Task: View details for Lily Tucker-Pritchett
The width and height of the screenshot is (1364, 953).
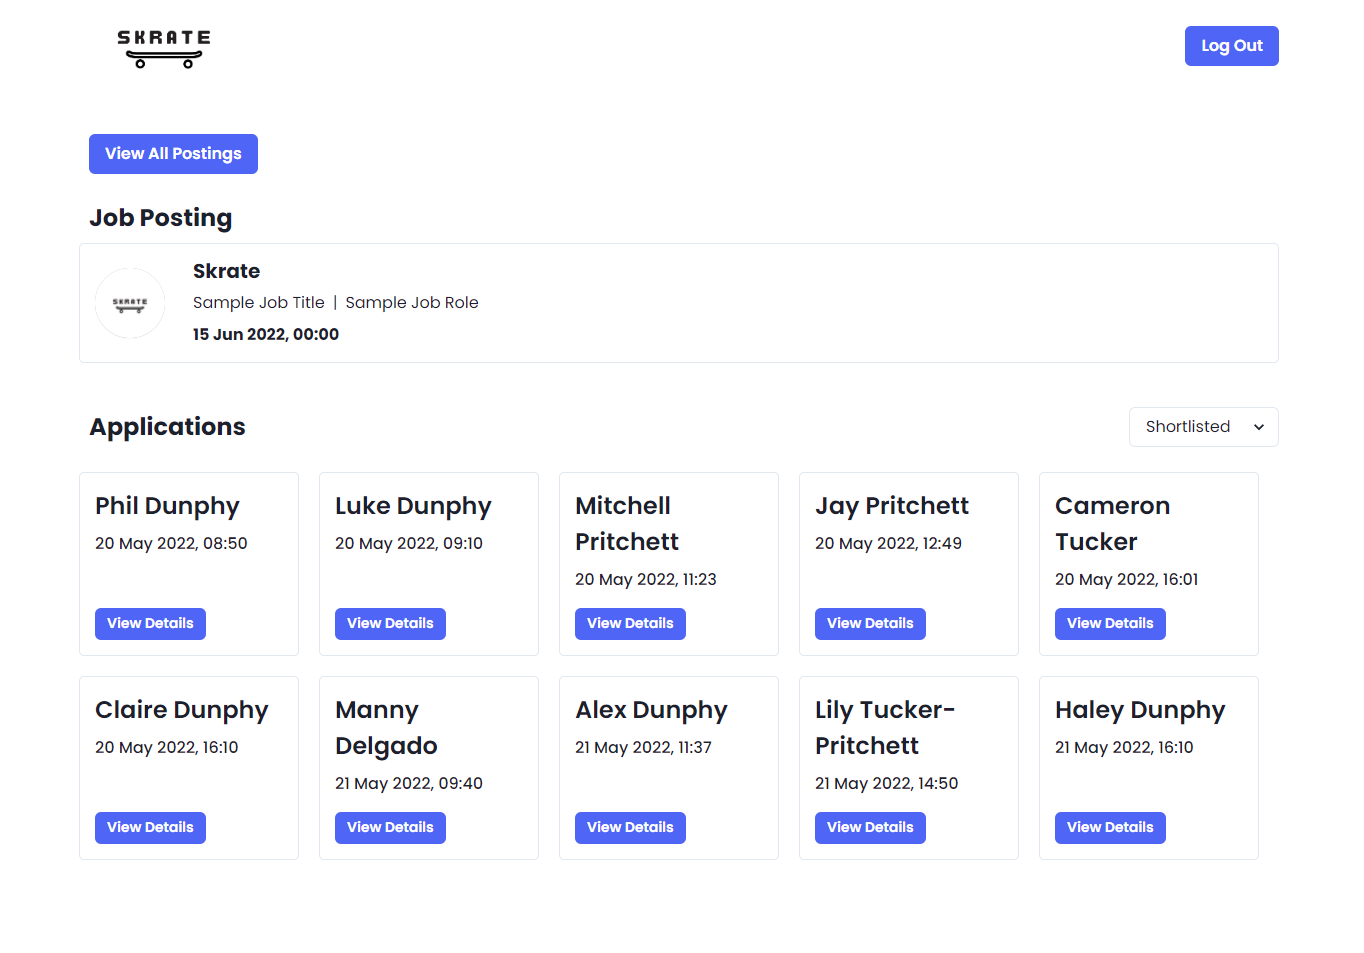Action: click(870, 828)
